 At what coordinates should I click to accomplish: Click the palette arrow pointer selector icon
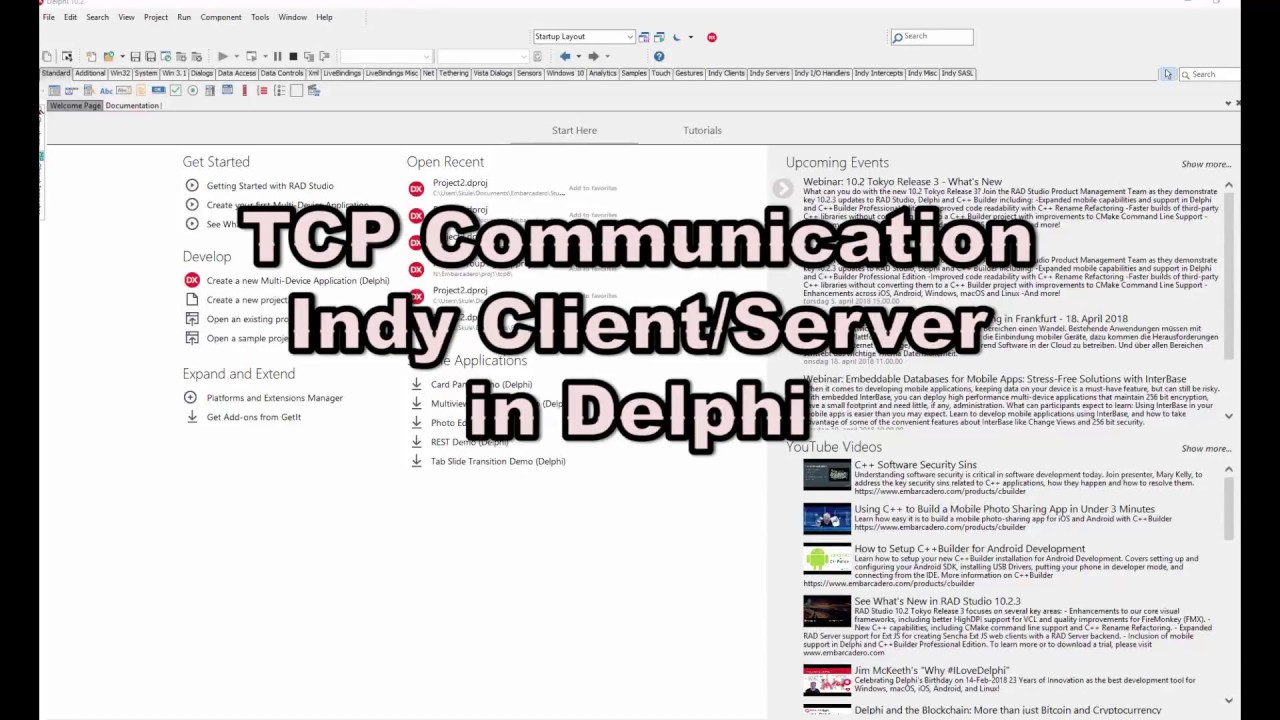(1167, 74)
